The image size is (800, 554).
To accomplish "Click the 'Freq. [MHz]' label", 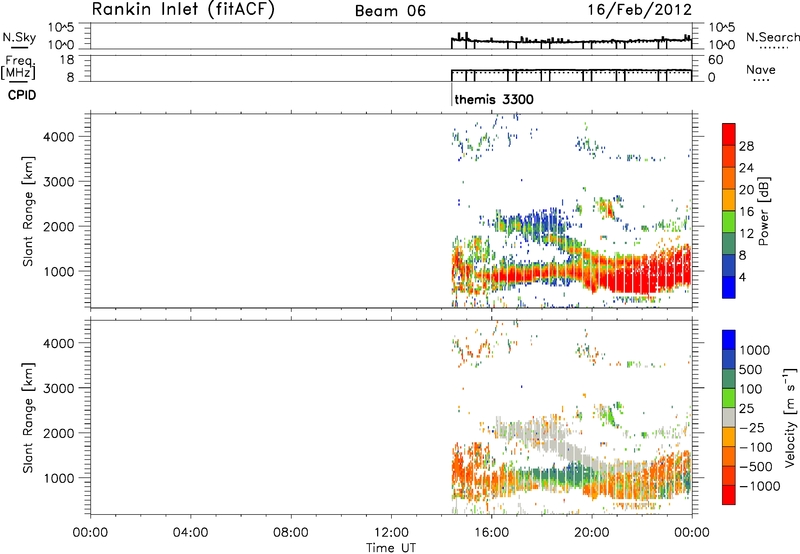I will pos(19,67).
